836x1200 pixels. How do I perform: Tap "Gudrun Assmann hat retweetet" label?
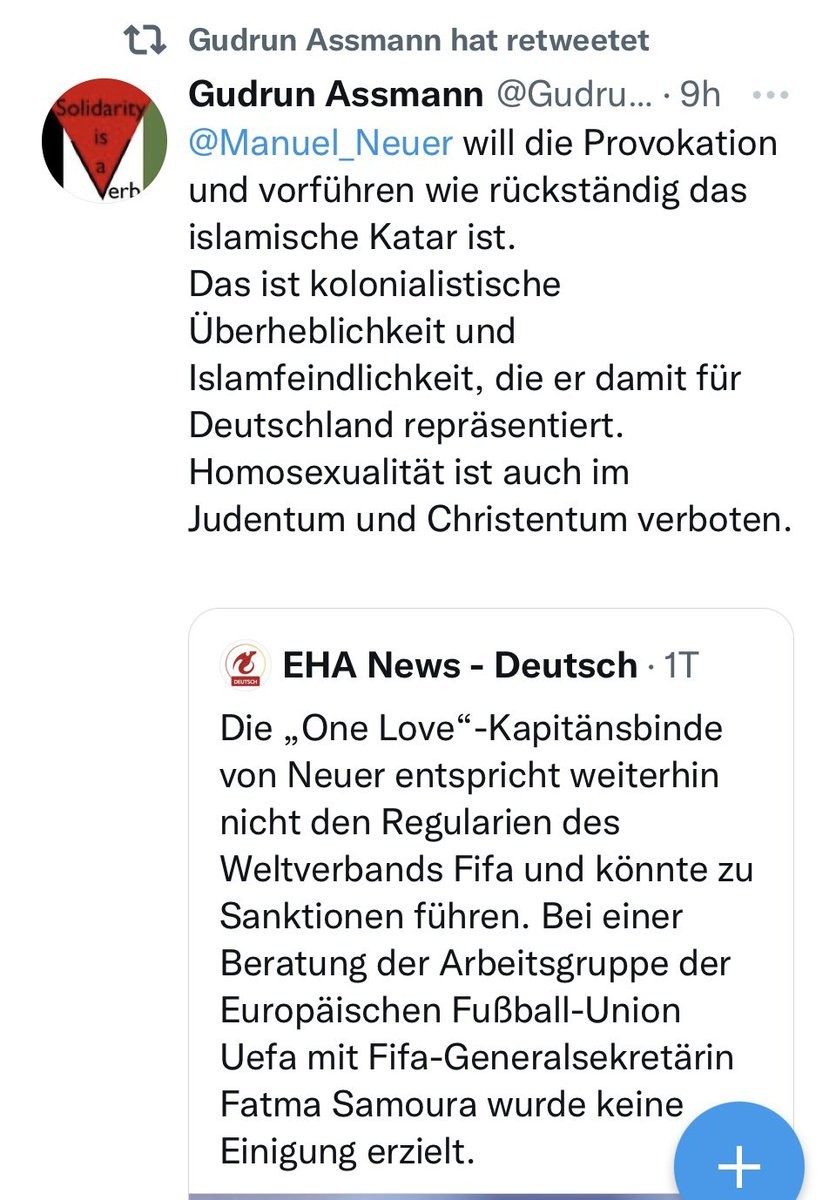pyautogui.click(x=418, y=40)
